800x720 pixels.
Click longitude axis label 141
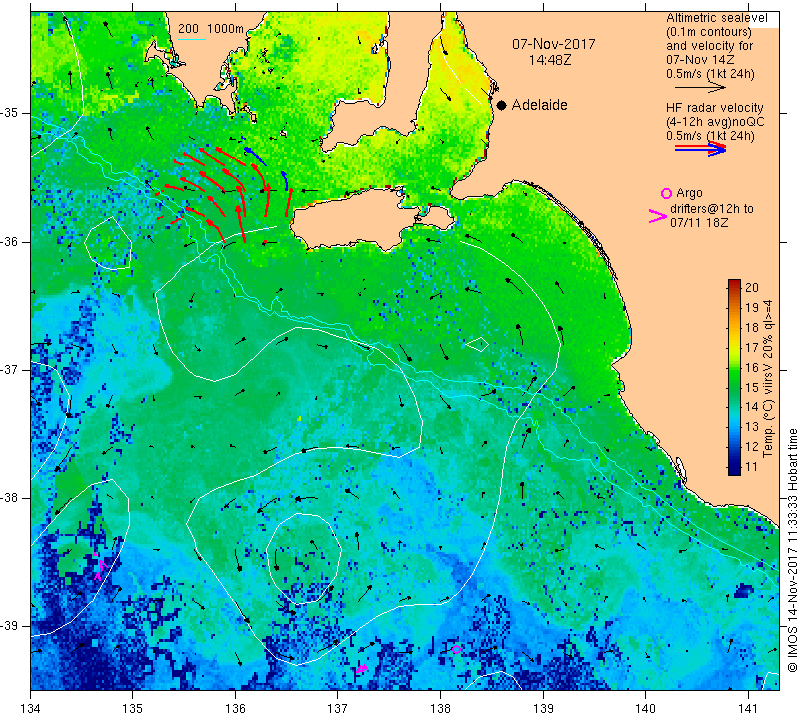tap(748, 709)
